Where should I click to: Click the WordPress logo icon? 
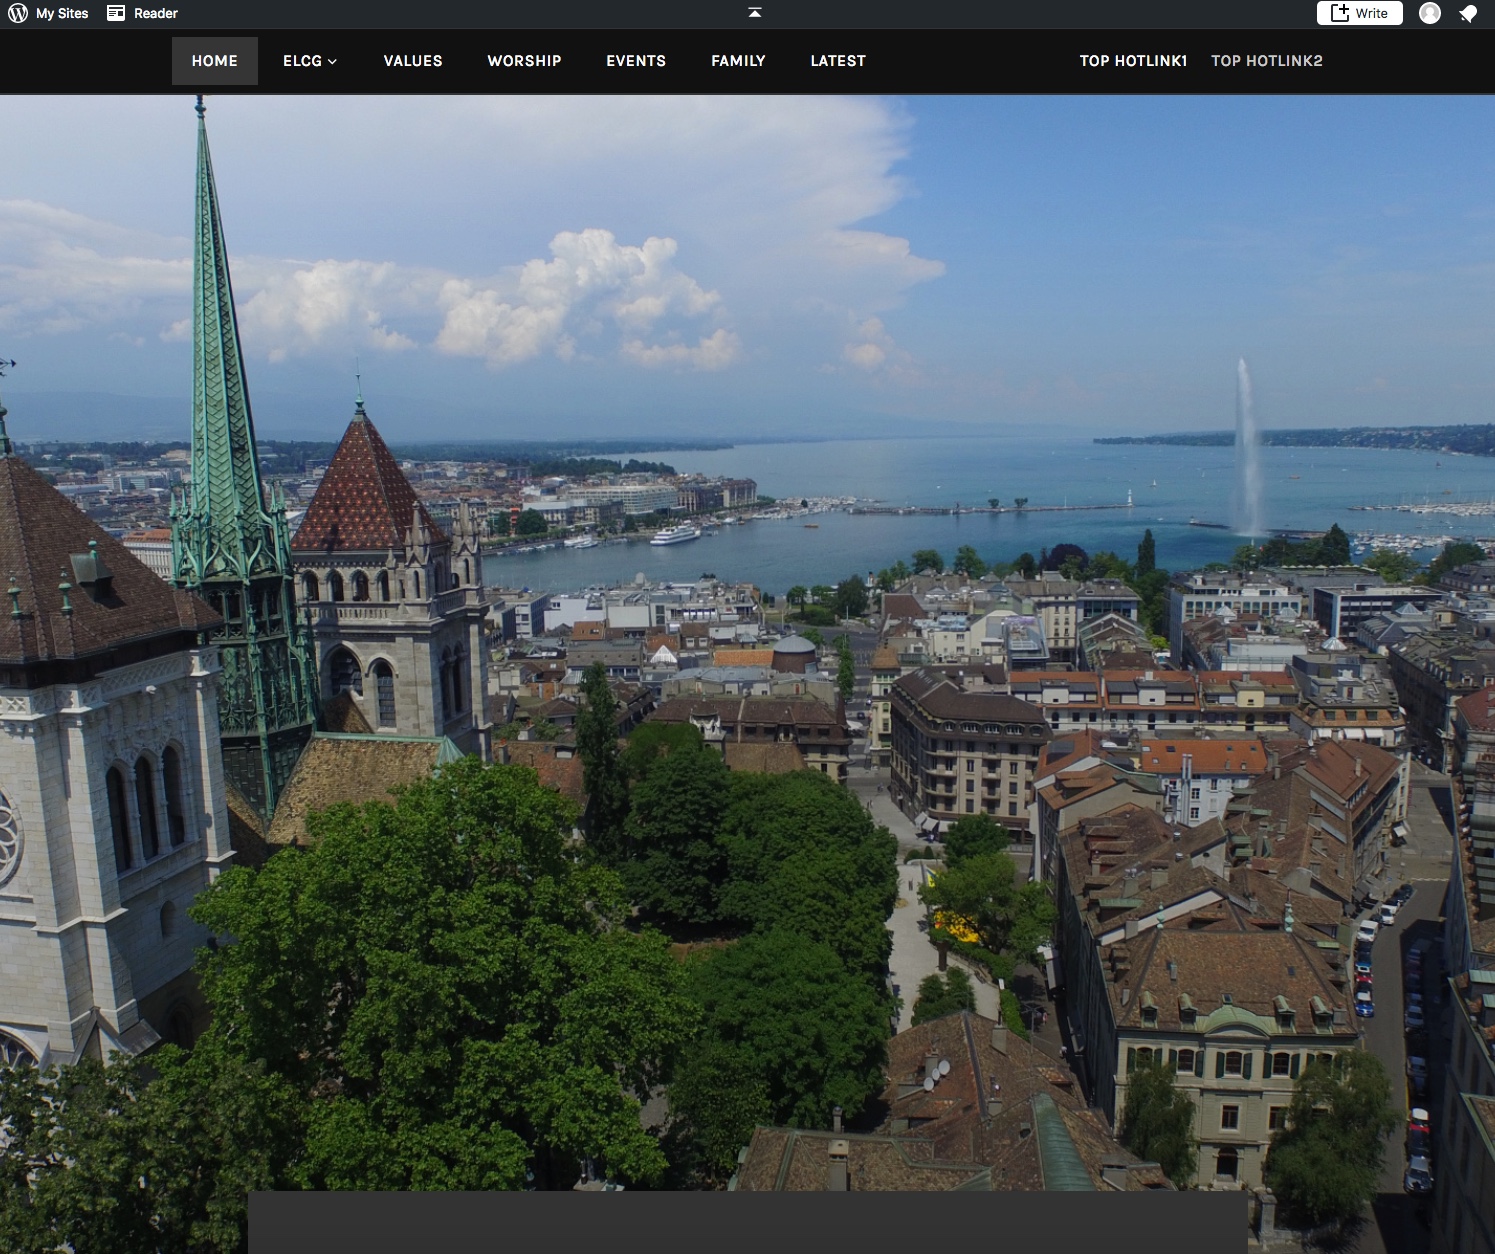18,13
